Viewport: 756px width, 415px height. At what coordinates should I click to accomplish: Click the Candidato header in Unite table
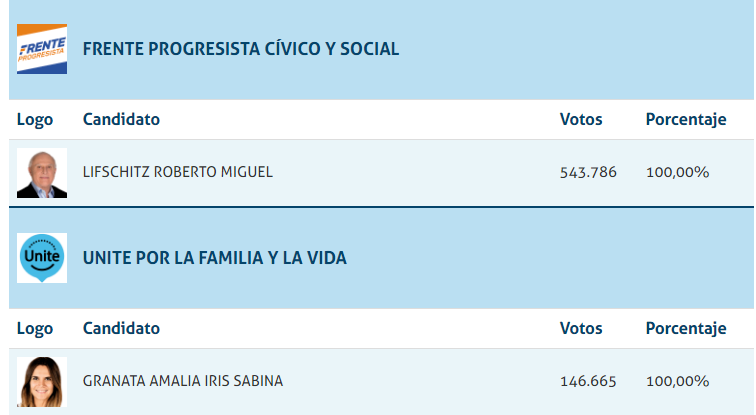pos(121,328)
